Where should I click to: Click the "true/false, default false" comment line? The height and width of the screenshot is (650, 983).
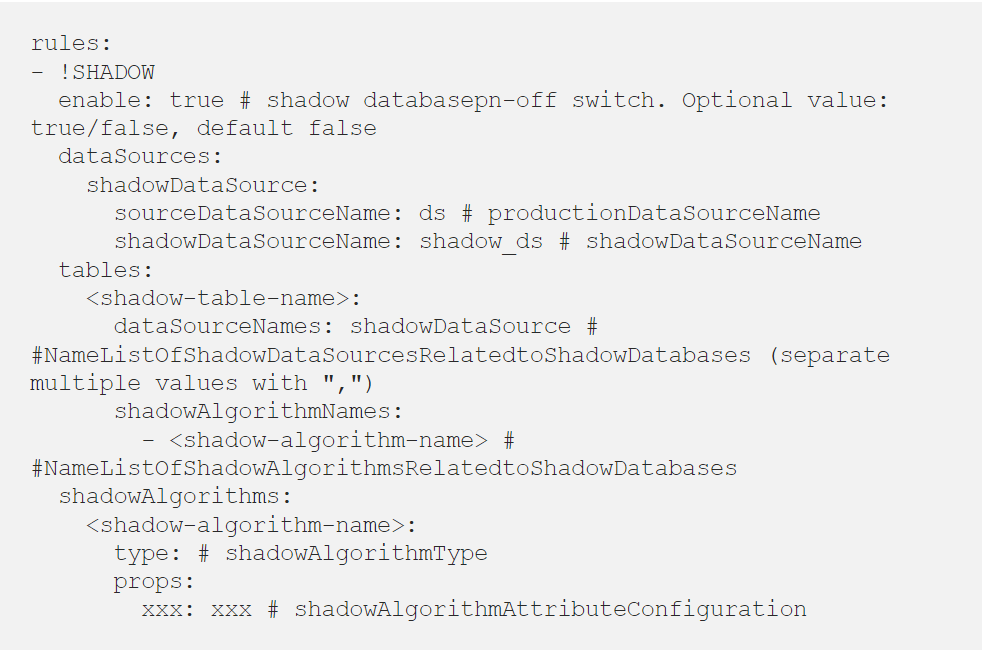tap(203, 129)
